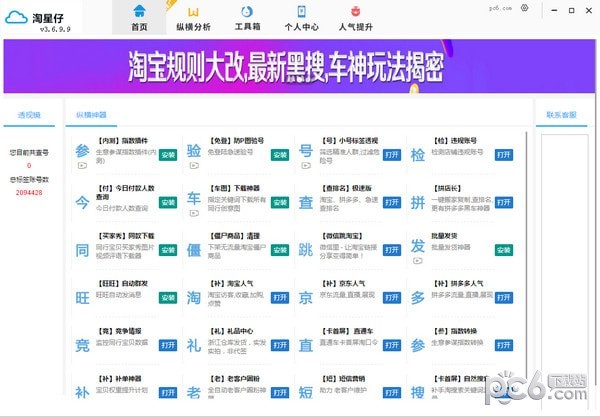600x417 pixels.
Task: Open the 工具箱 toolbox tab
Action: click(x=247, y=19)
